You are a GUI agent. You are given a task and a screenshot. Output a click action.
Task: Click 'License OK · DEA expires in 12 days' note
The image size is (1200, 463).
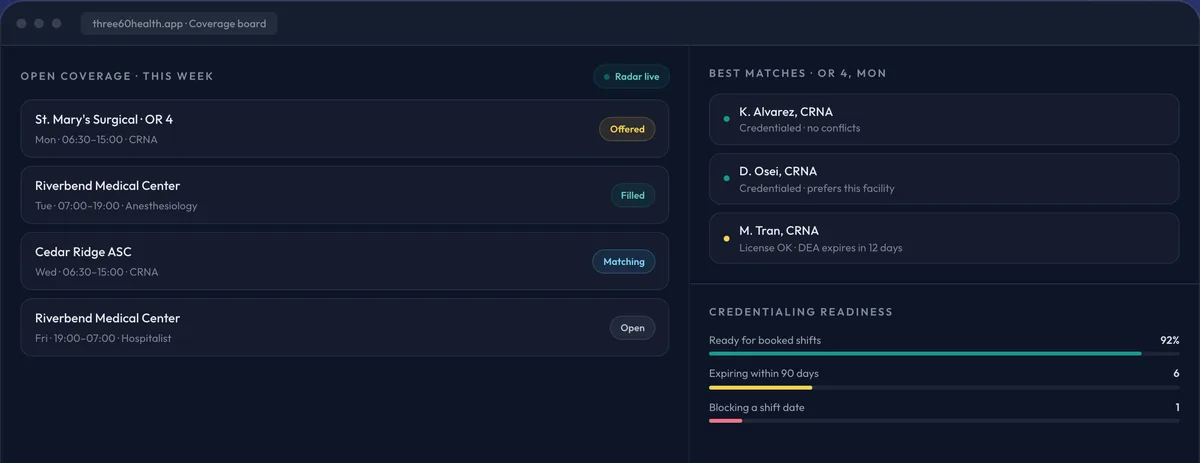[821, 247]
